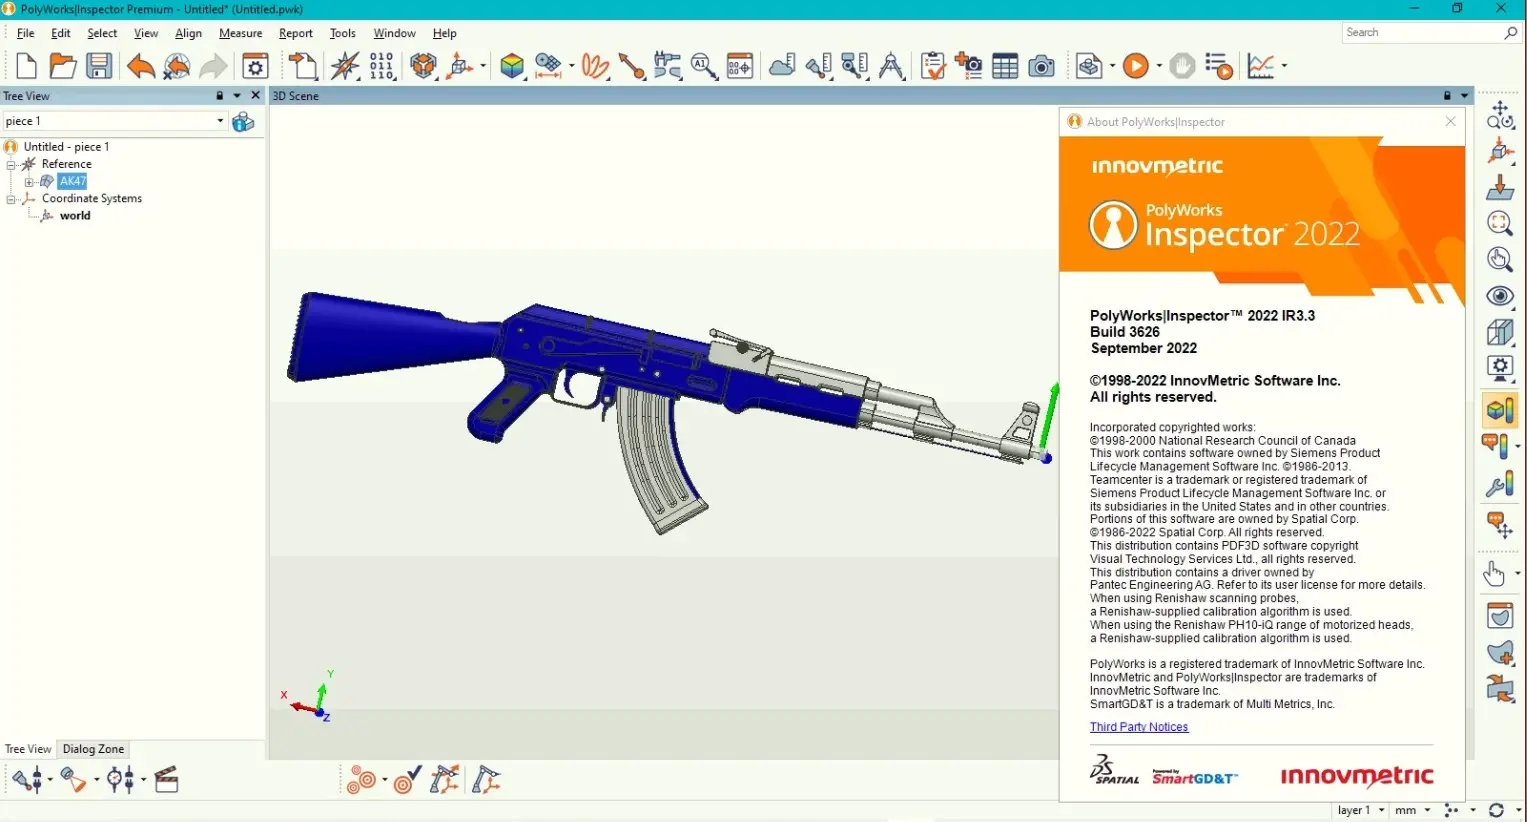Switch to the Dialog Zone tab

93,749
